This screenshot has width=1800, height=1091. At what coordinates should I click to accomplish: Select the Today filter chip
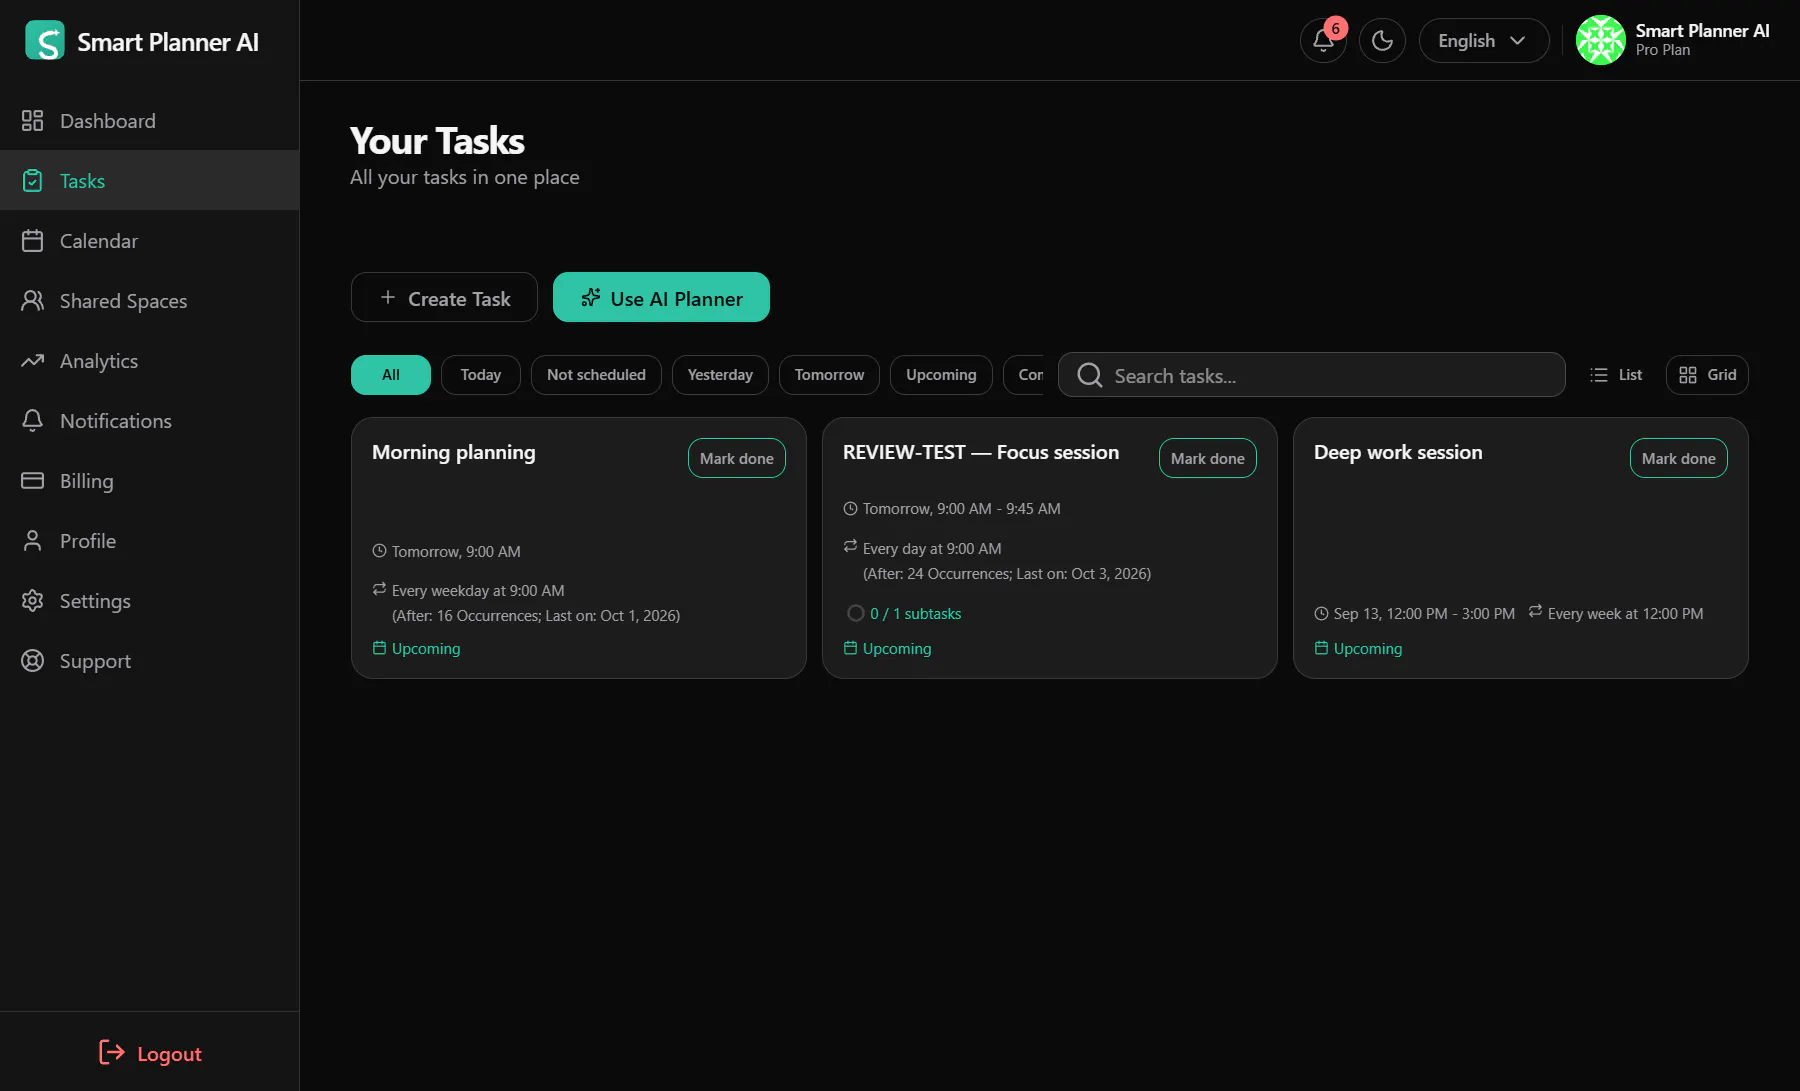tap(481, 375)
